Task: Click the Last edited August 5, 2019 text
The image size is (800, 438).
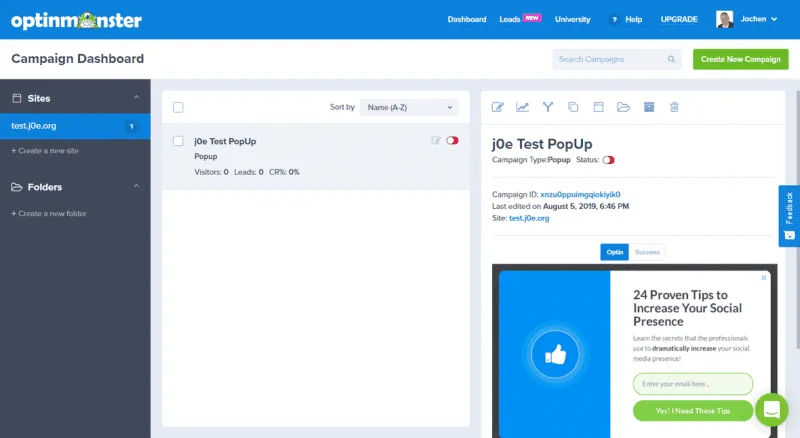Action: pos(560,206)
